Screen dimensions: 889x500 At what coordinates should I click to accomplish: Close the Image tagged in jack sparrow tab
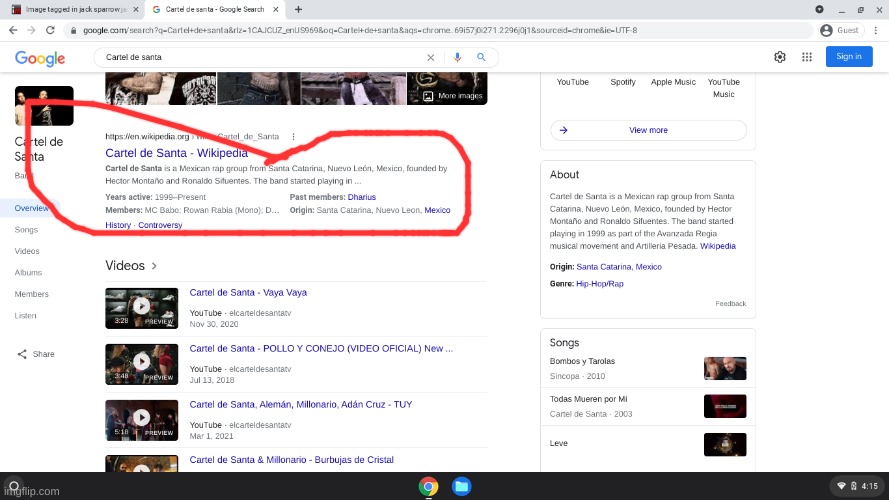[x=136, y=9]
